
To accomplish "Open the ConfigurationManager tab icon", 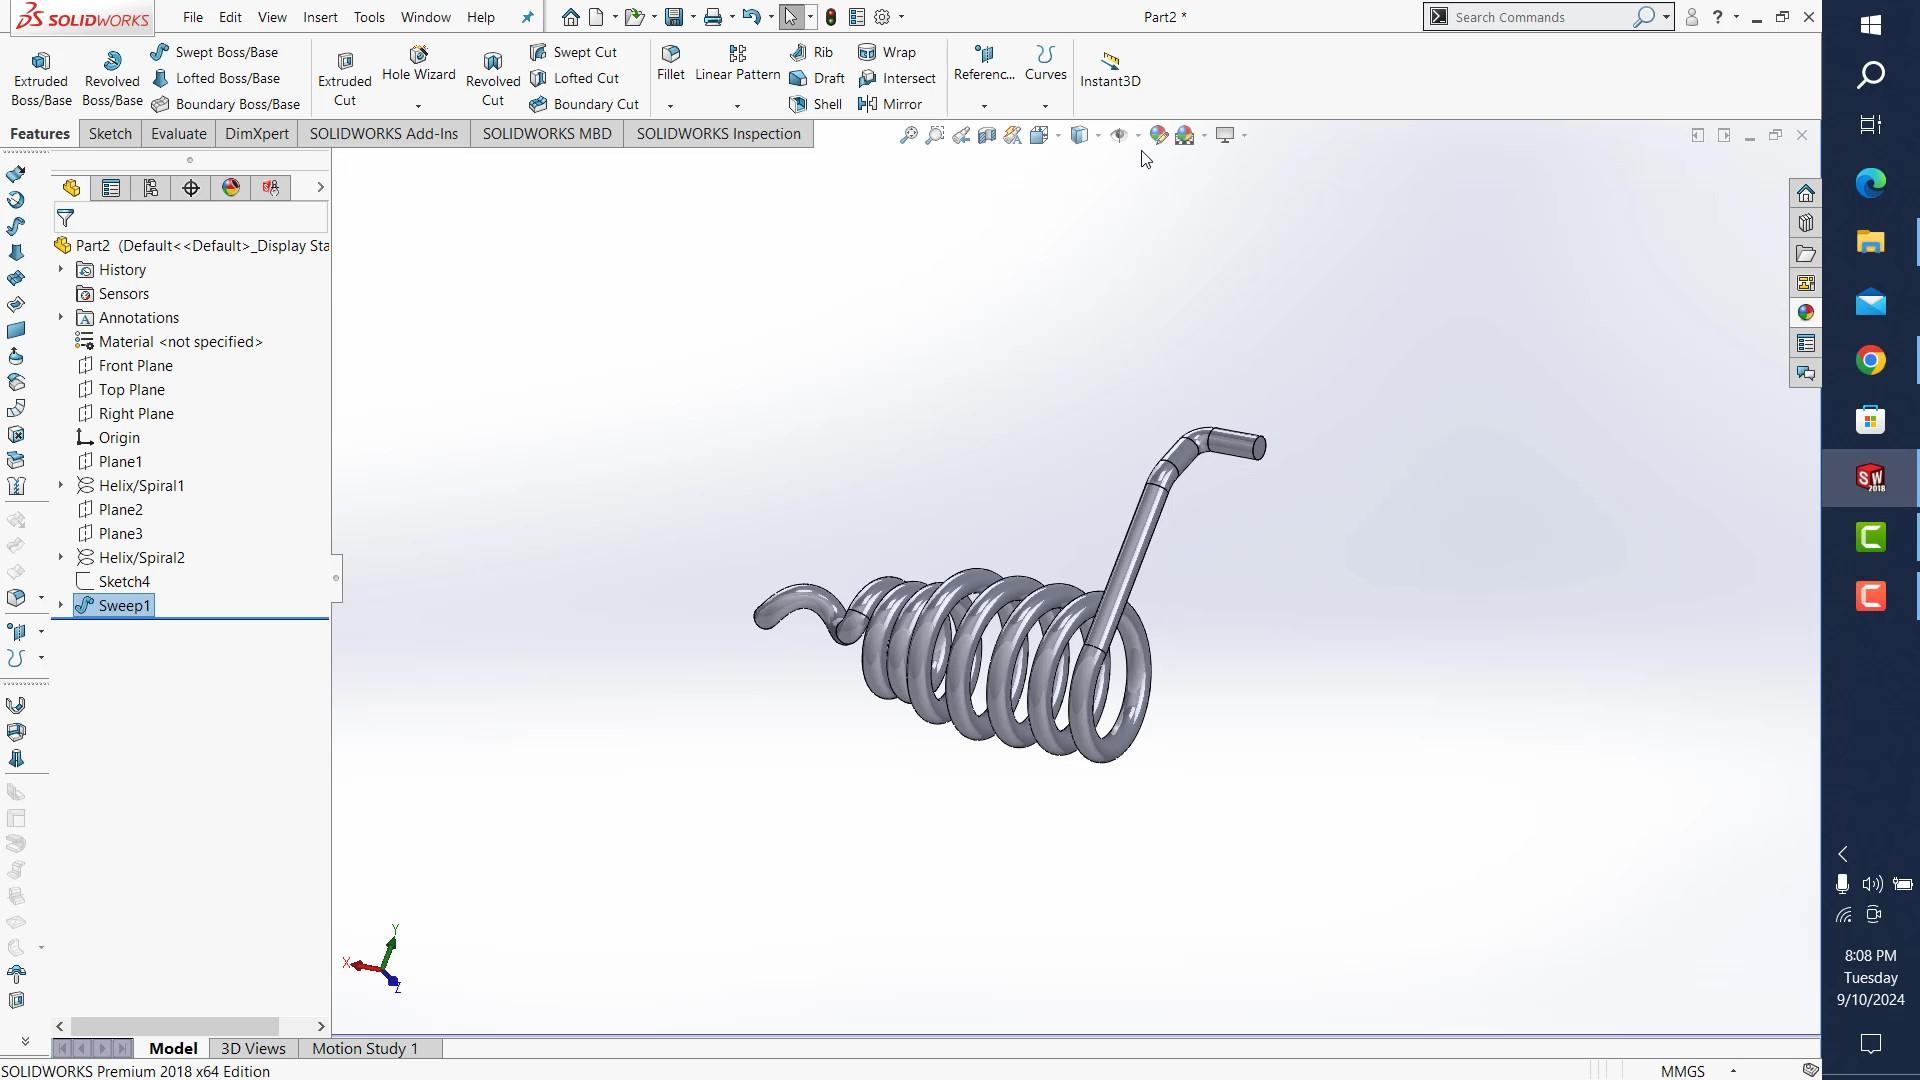I will tap(151, 188).
